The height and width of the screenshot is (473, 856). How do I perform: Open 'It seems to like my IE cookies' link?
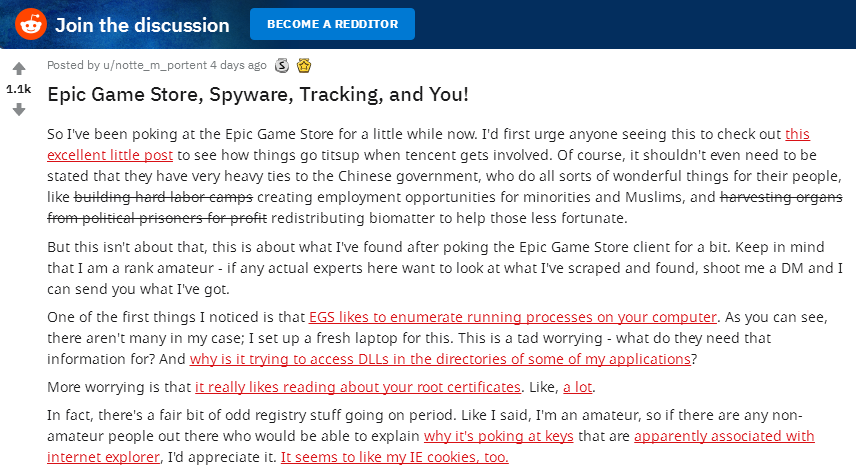(394, 457)
